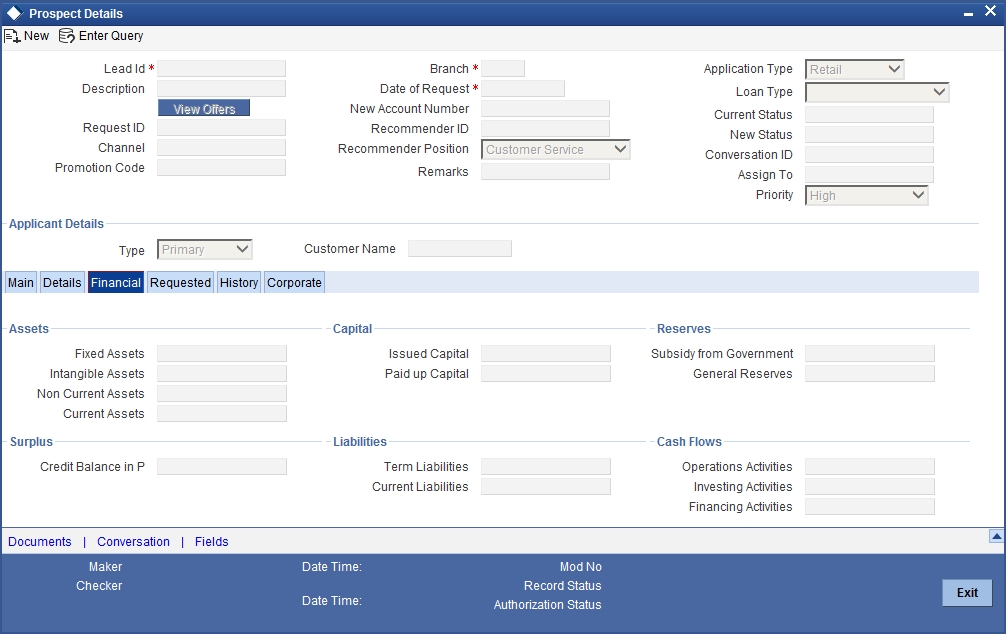
Task: Open the Loan Type dropdown
Action: 877,92
